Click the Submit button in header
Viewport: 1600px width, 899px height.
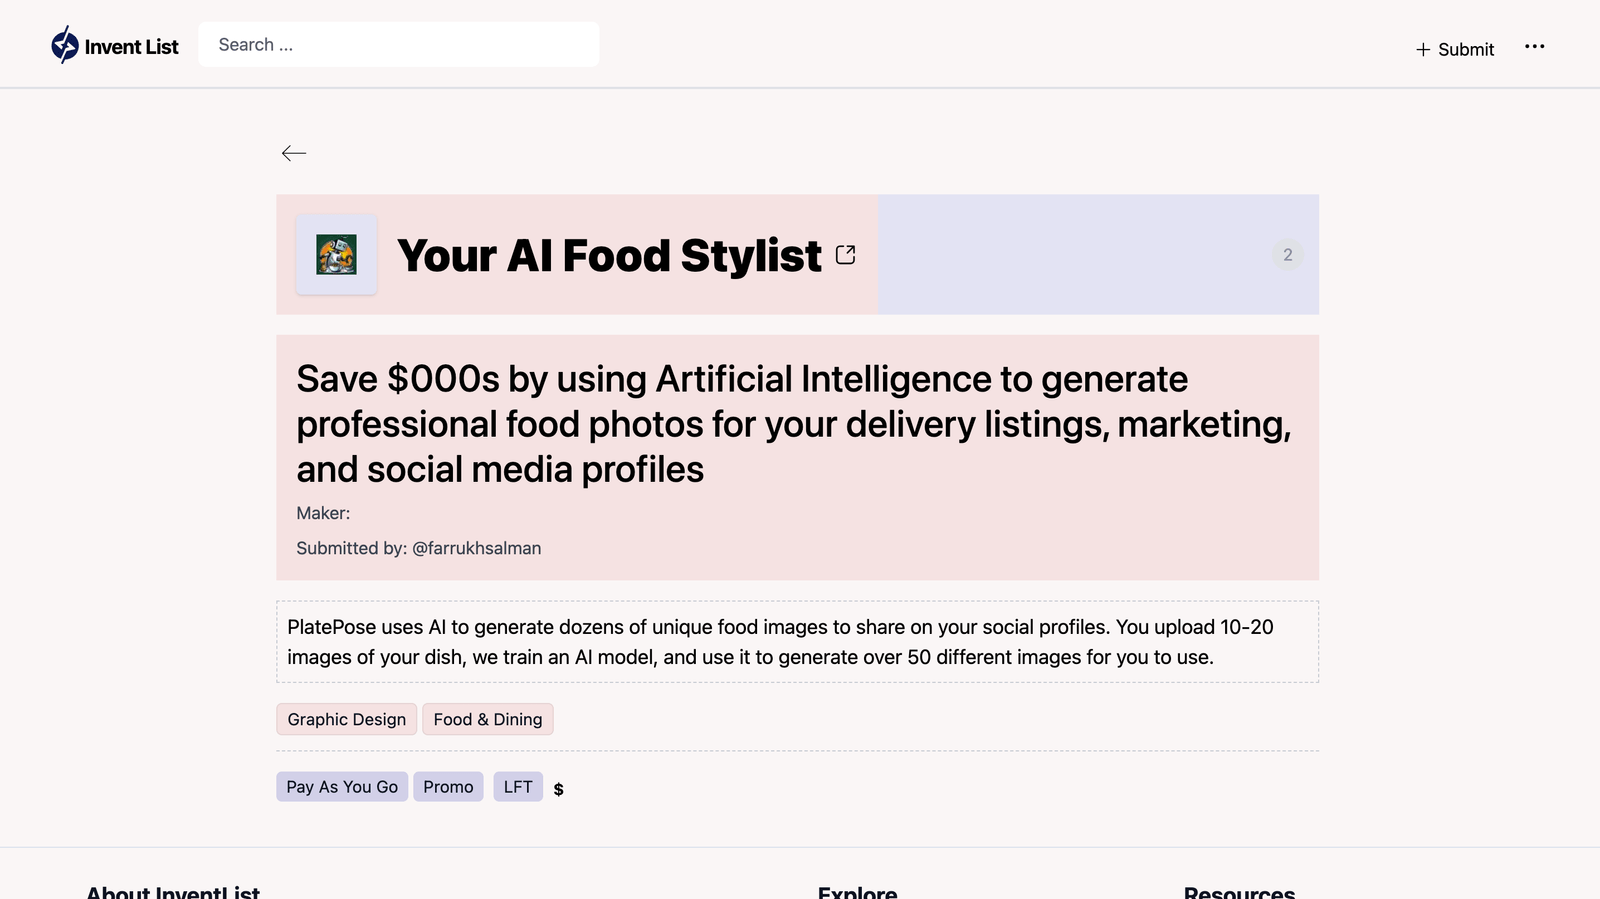click(1455, 50)
